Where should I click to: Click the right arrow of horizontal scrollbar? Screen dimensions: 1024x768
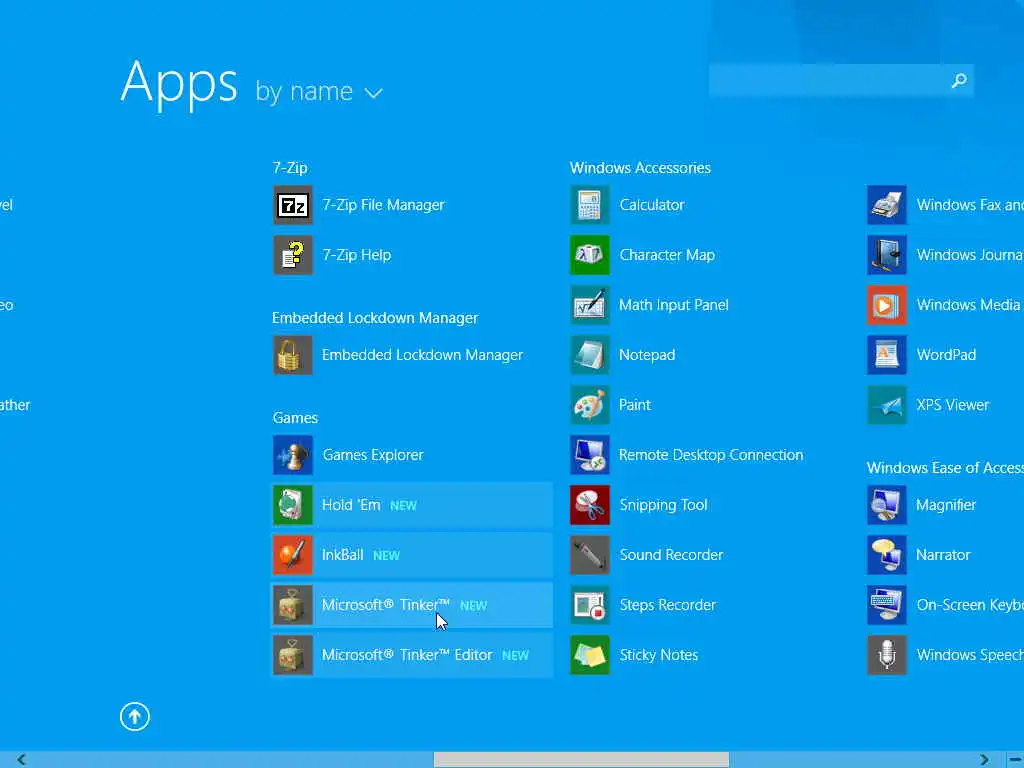(984, 760)
